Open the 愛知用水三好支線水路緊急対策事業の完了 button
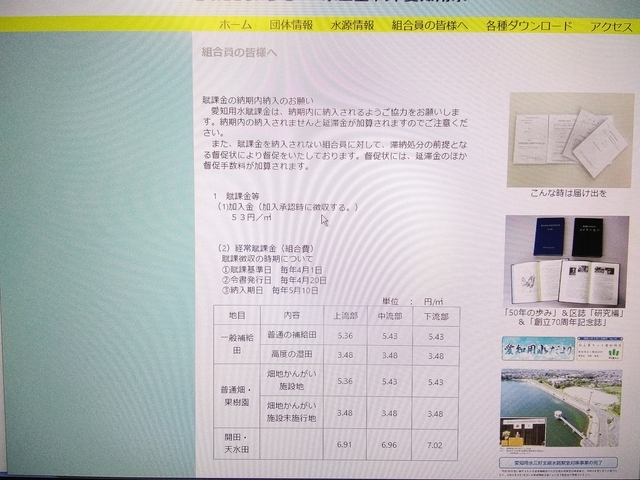This screenshot has height=480, width=640. pos(558,463)
